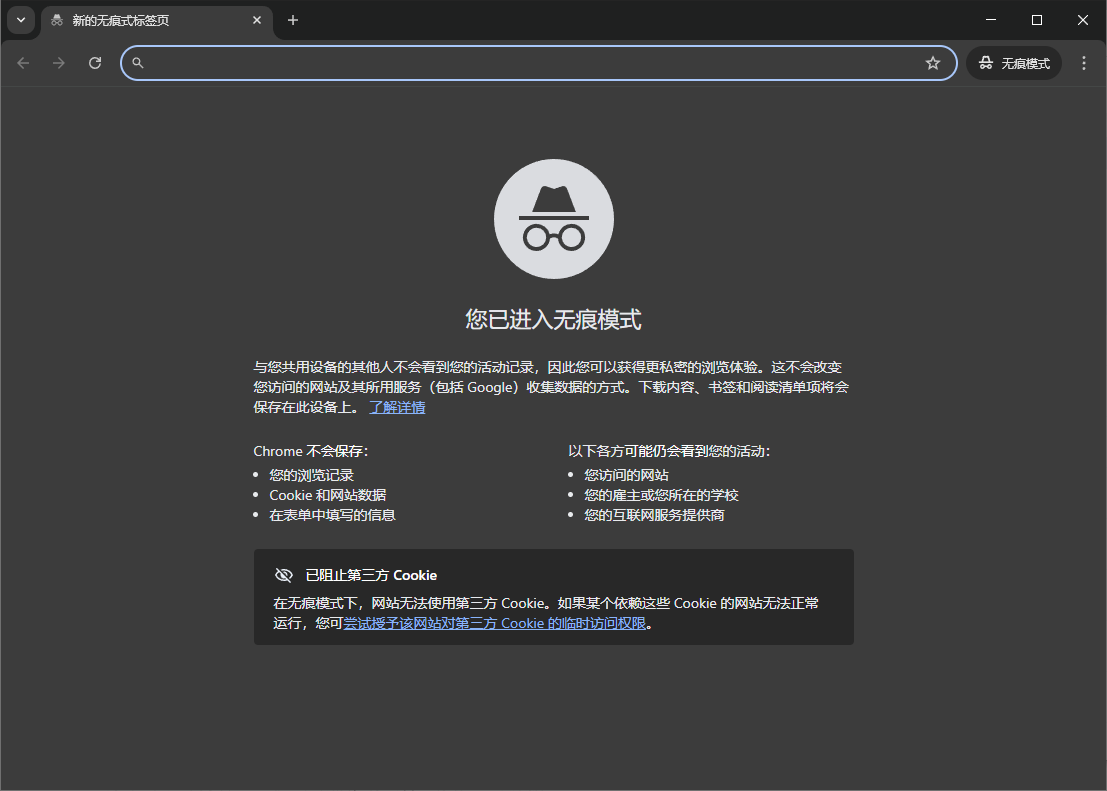Image resolution: width=1107 pixels, height=791 pixels.
Task: Click the forward navigation arrow
Action: click(x=58, y=62)
